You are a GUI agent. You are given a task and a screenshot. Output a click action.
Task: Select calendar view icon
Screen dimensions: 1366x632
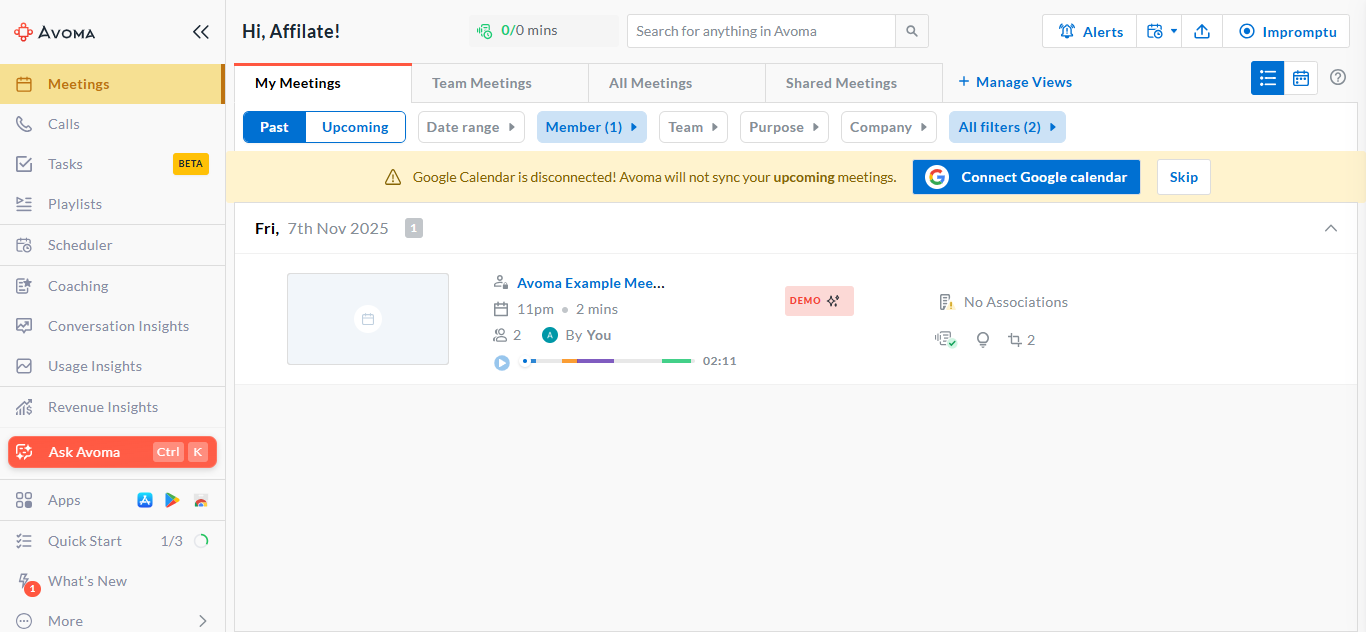coord(1301,78)
